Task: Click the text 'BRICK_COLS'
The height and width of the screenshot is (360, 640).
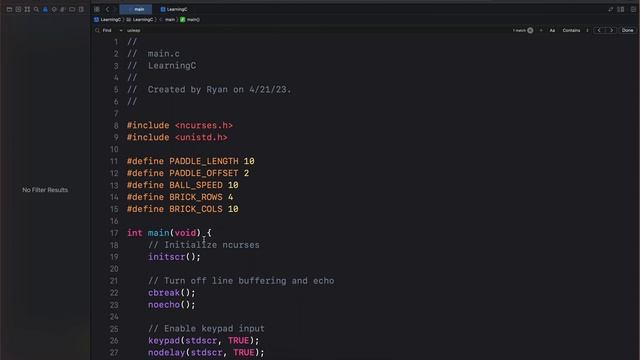Action: pos(196,209)
